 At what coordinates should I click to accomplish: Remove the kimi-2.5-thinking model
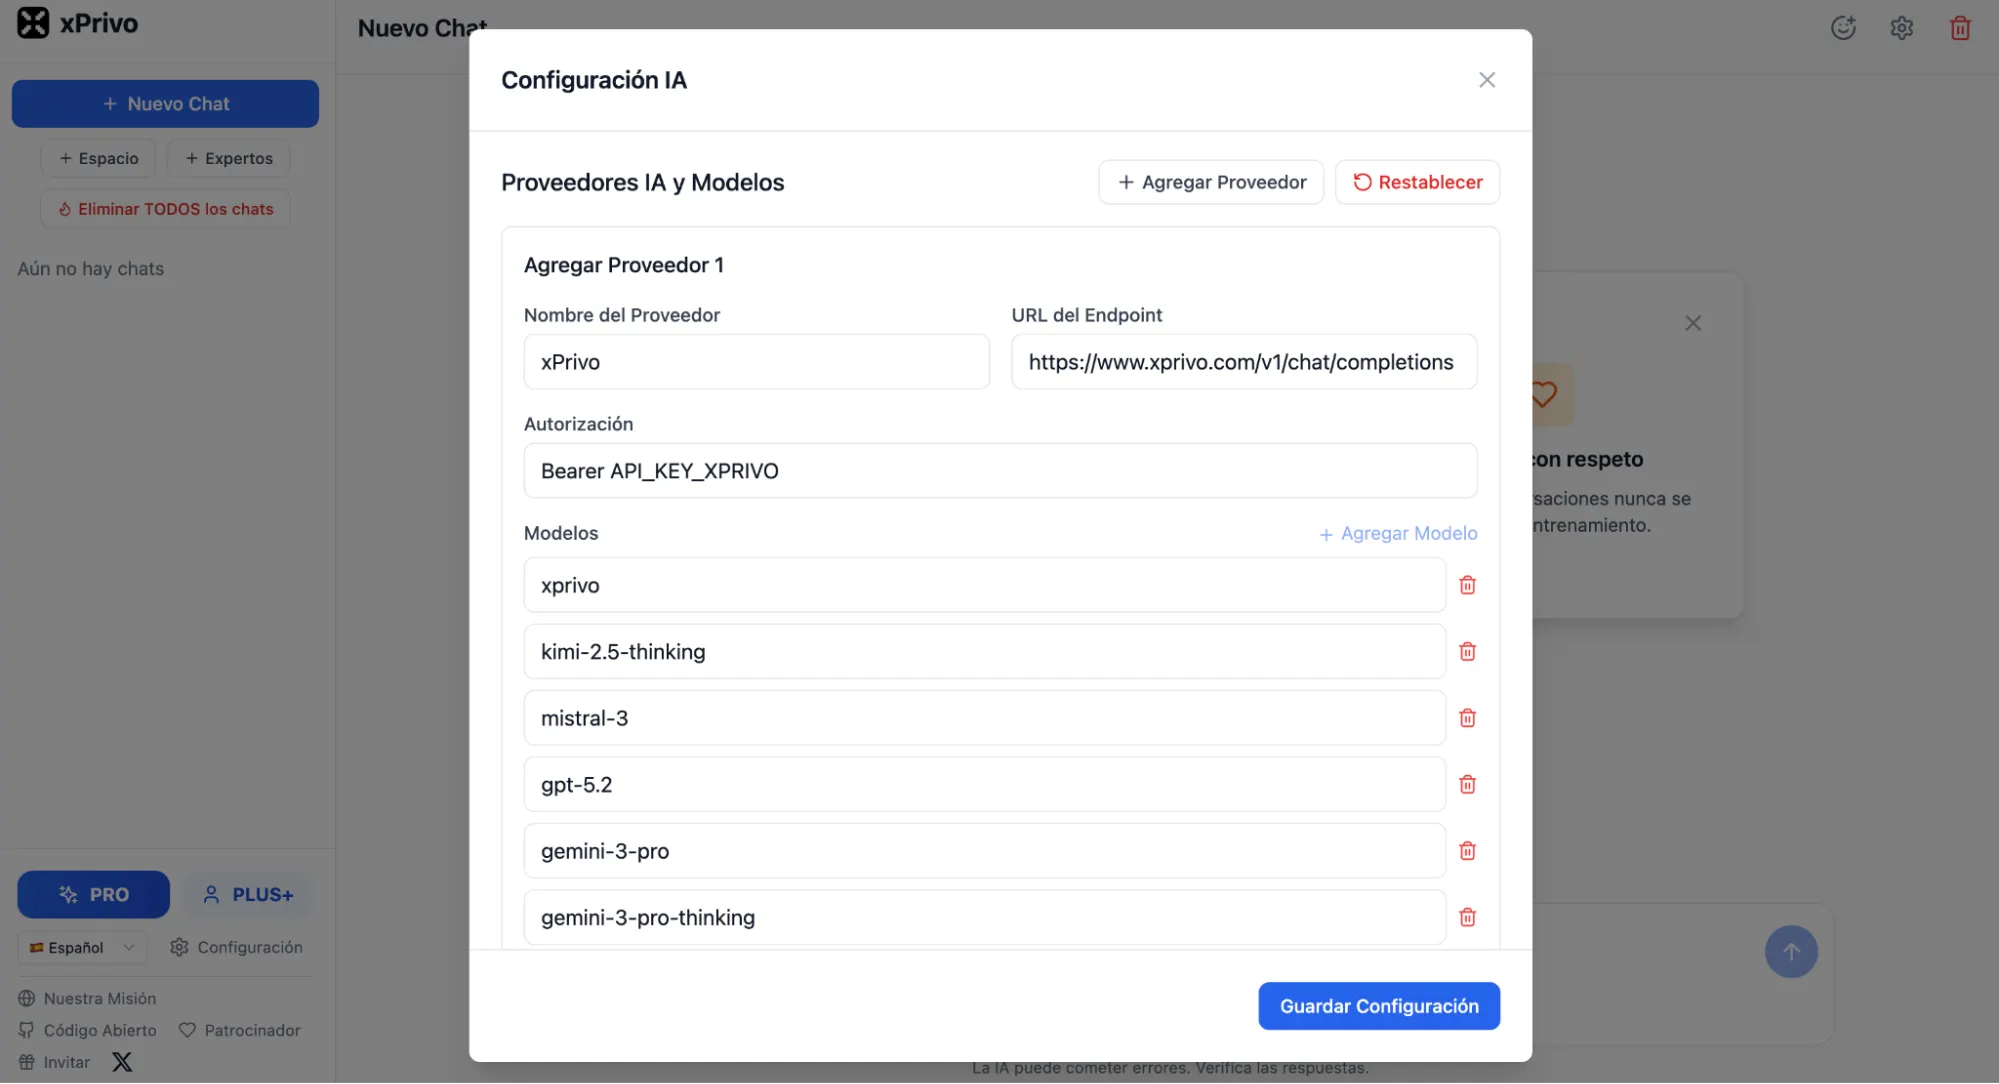tap(1467, 652)
